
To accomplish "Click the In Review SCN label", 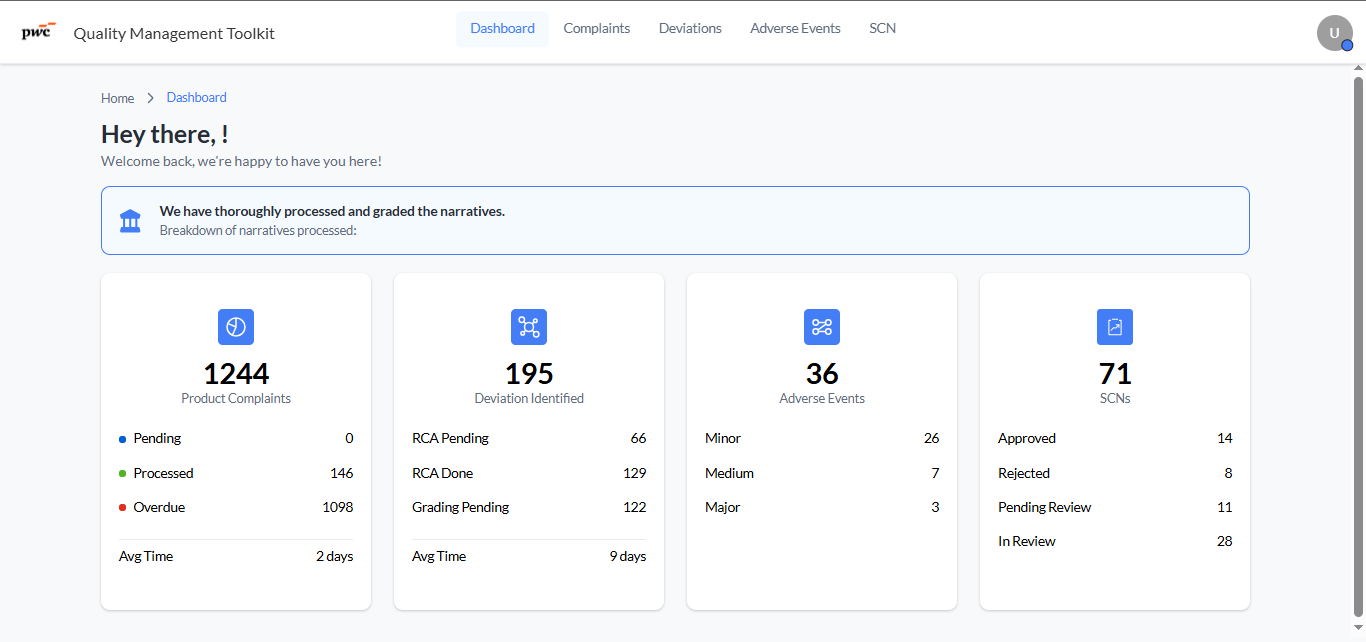I will click(x=1027, y=541).
